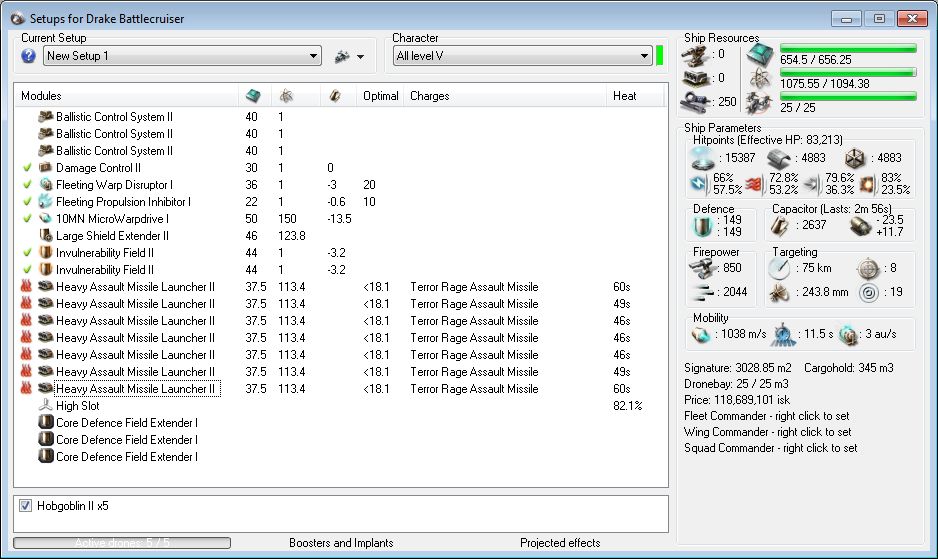Click the Fleeting Warp Disruptor I icon
938x559 pixels.
pyautogui.click(x=46, y=185)
